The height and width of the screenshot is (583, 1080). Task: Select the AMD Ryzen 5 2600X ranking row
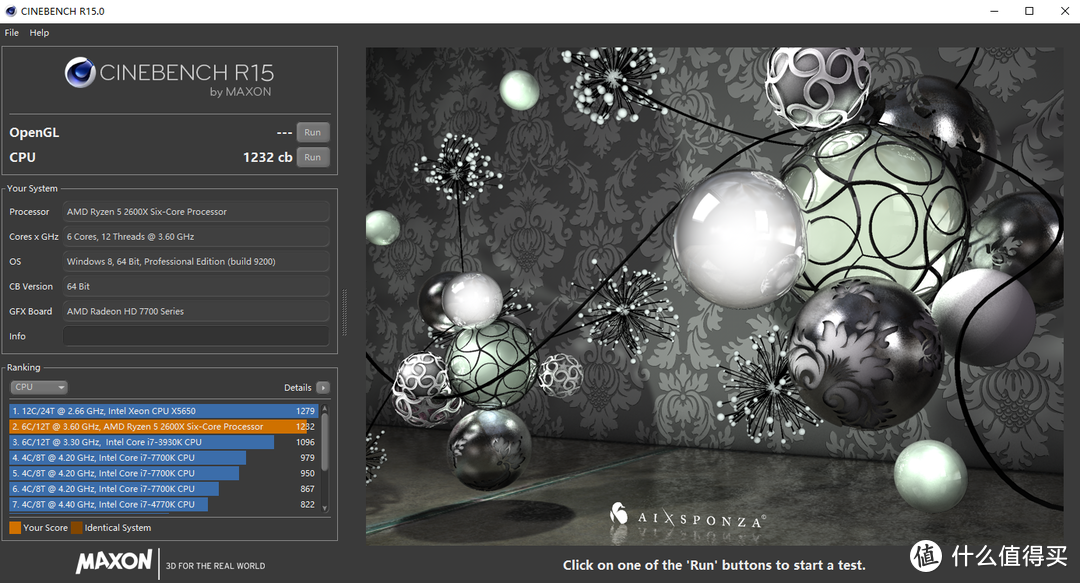coord(164,427)
